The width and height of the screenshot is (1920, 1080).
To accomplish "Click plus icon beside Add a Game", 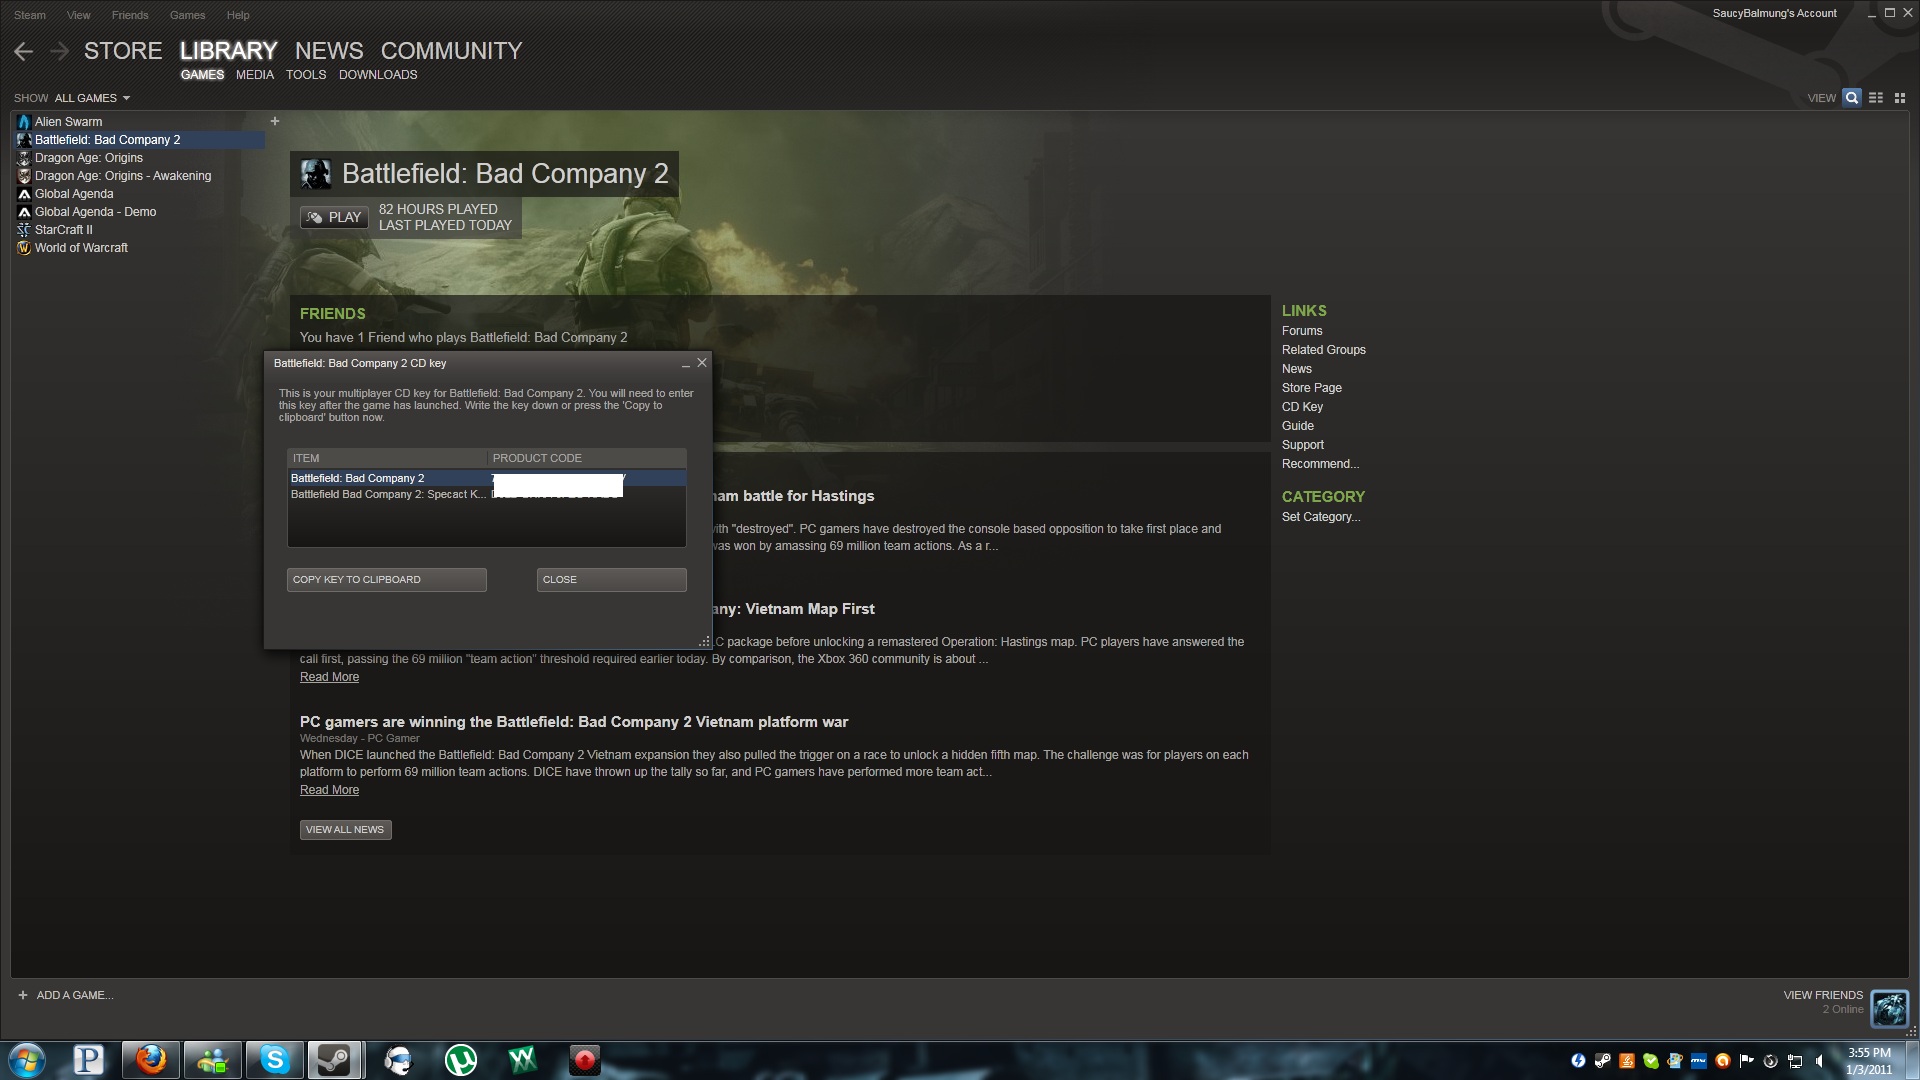I will click(23, 995).
